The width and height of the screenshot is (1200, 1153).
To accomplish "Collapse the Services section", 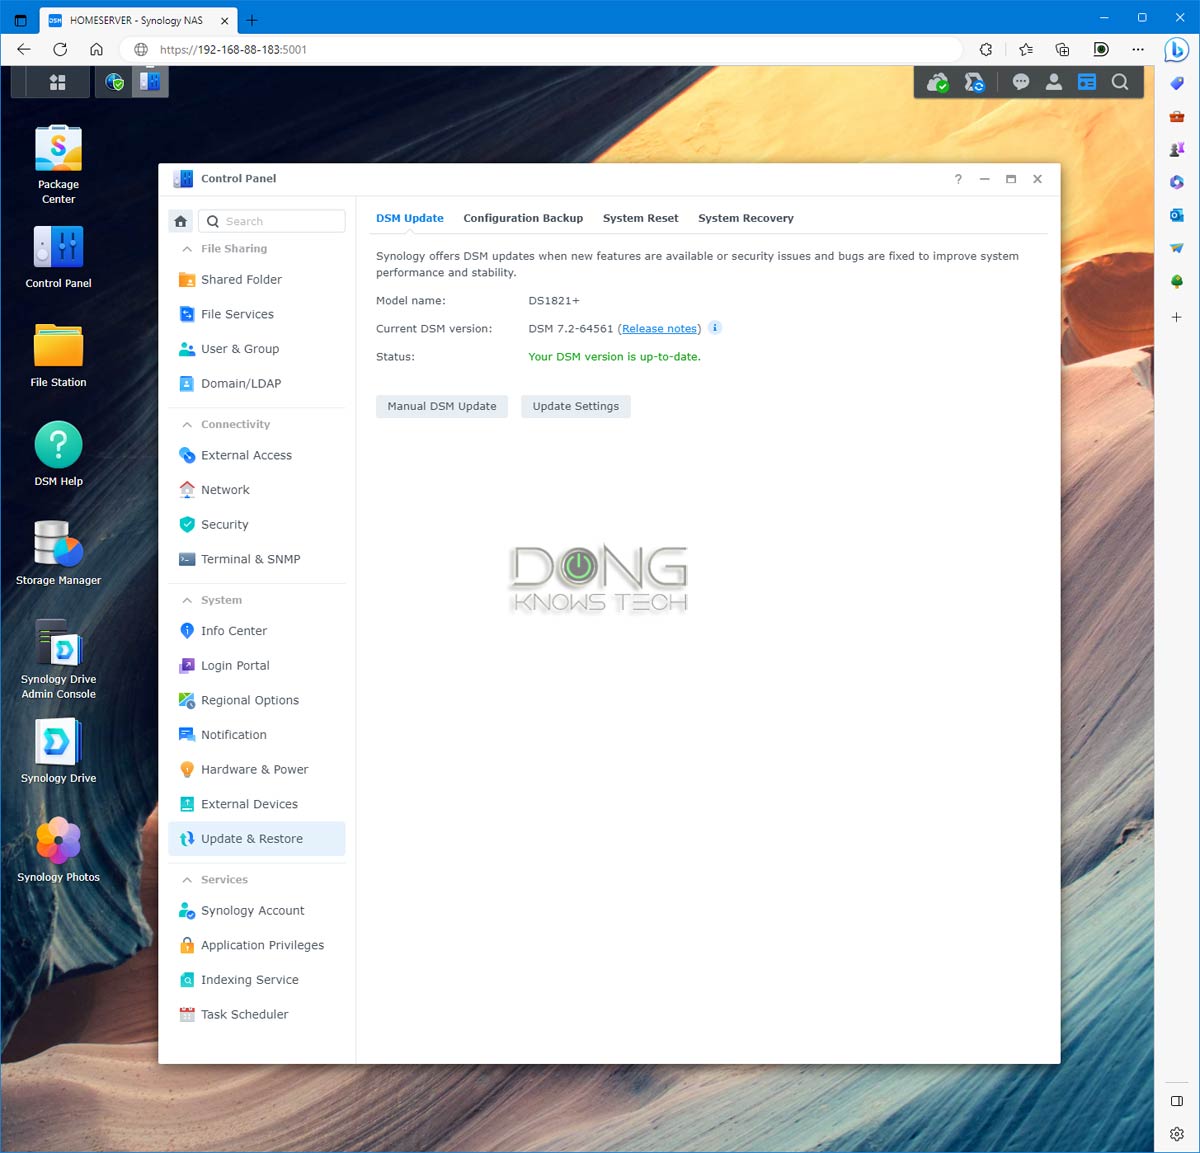I will click(x=187, y=880).
